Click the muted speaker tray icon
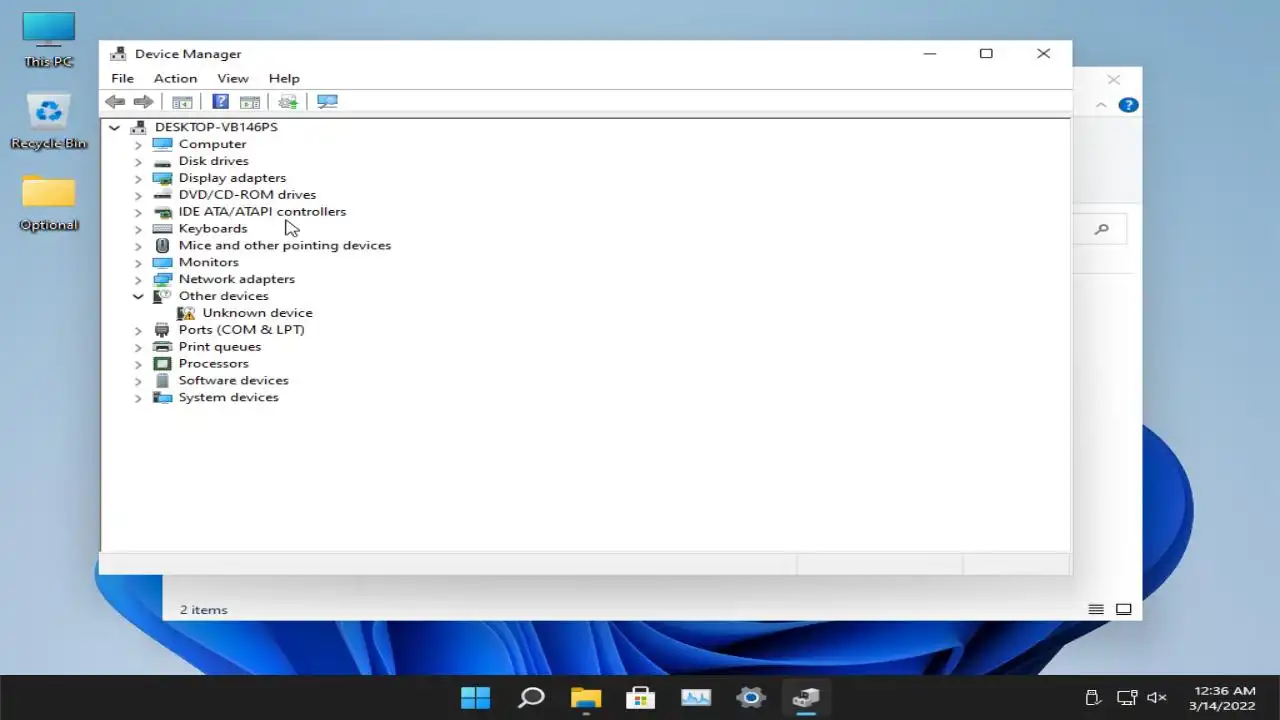 1157,697
